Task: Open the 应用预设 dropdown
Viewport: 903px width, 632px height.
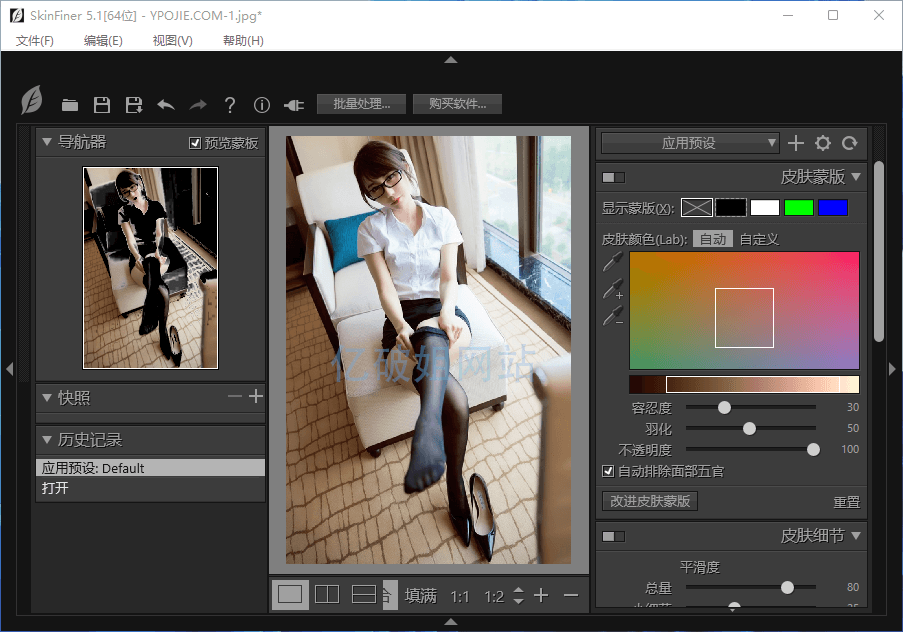Action: click(690, 143)
